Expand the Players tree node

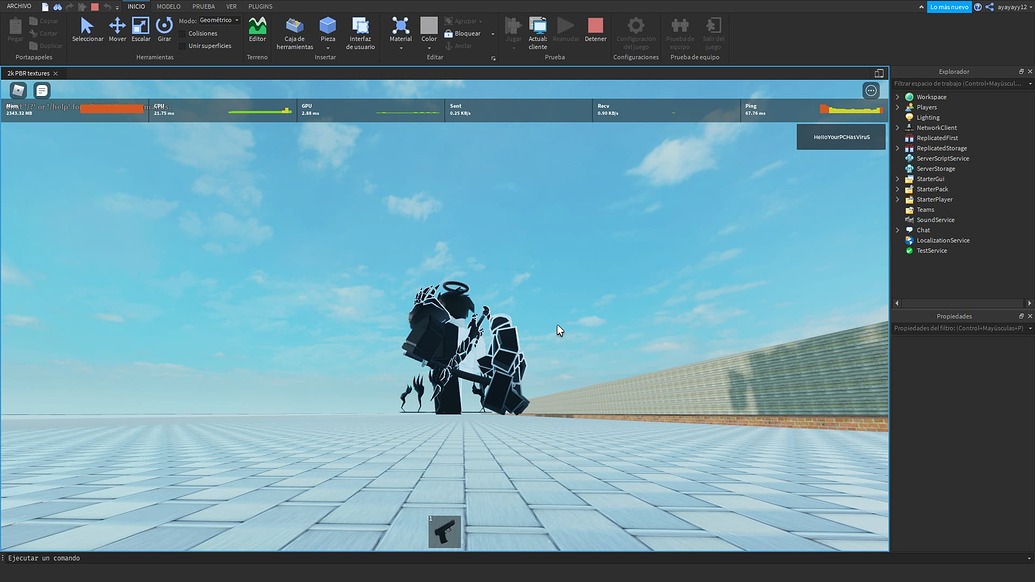pyautogui.click(x=897, y=107)
